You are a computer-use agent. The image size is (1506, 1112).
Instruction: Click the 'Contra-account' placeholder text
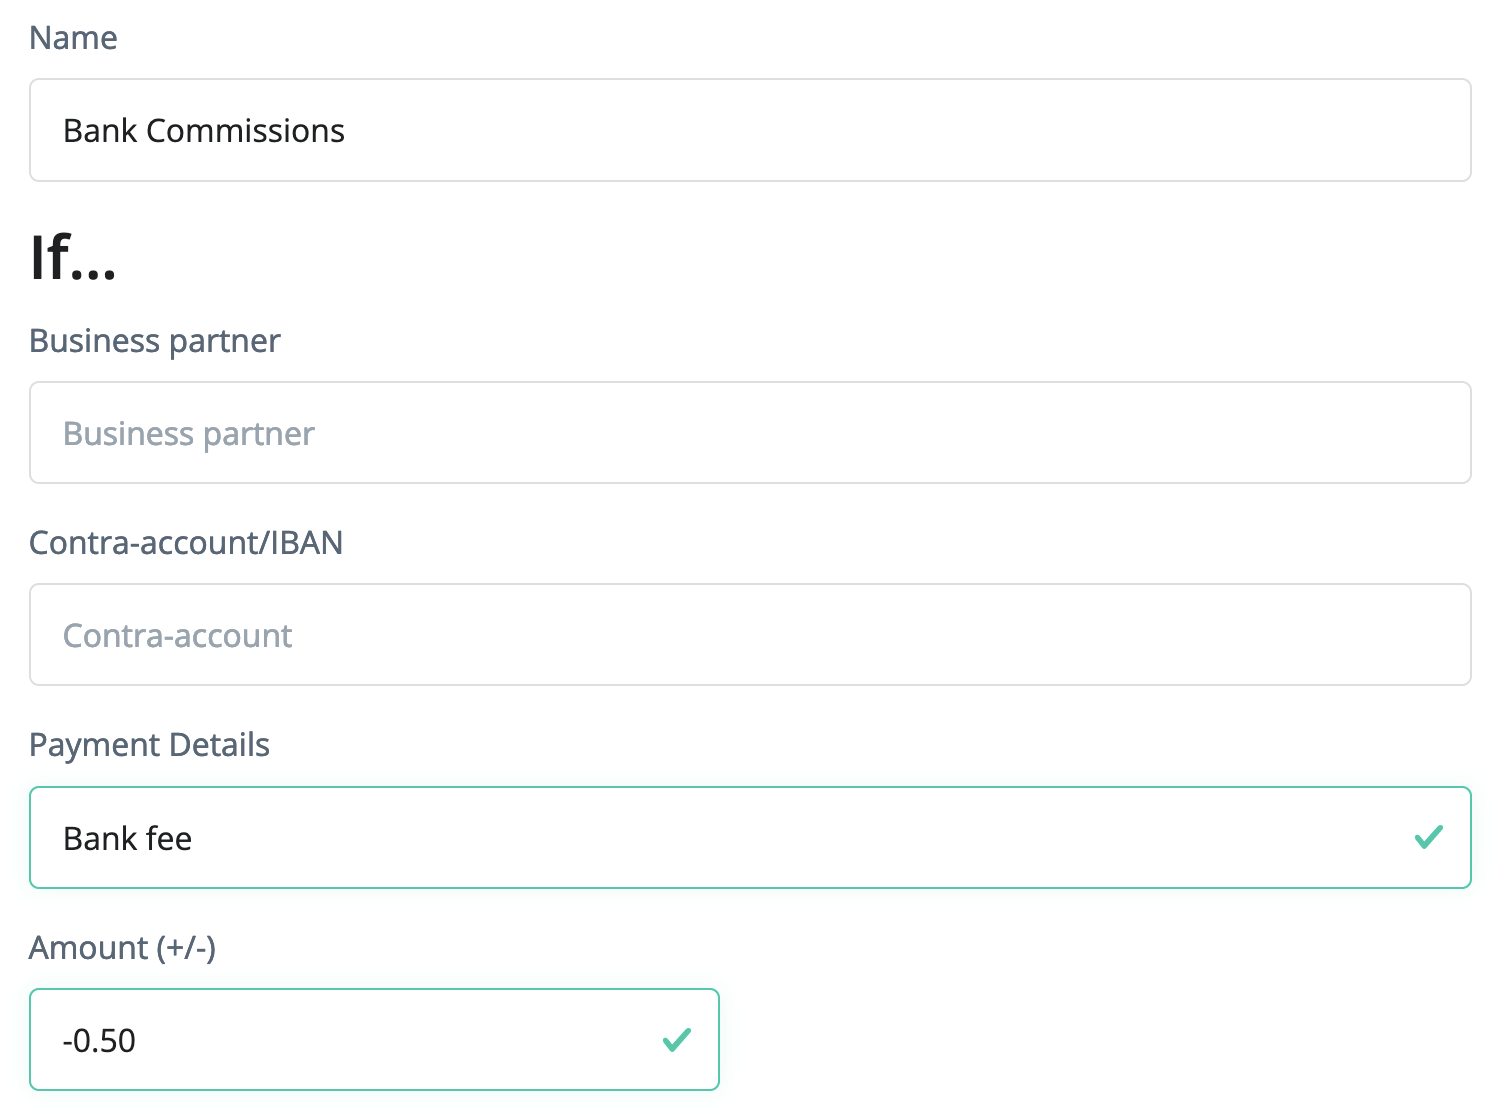click(x=178, y=636)
